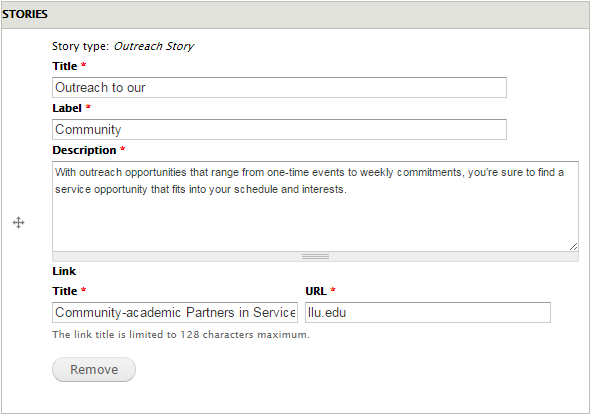Click inside the Description text area

315,207
